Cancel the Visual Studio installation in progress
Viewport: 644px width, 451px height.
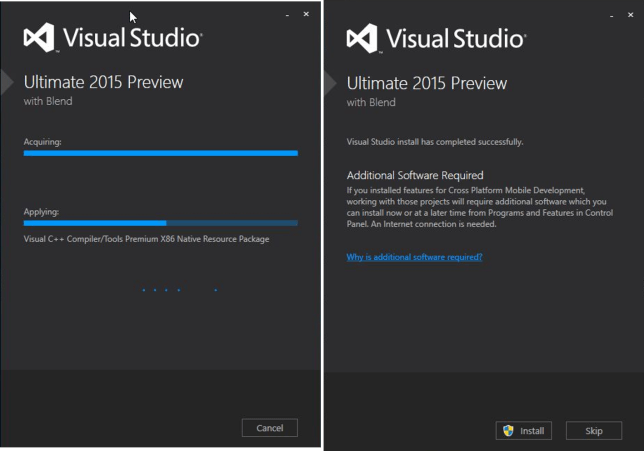269,428
